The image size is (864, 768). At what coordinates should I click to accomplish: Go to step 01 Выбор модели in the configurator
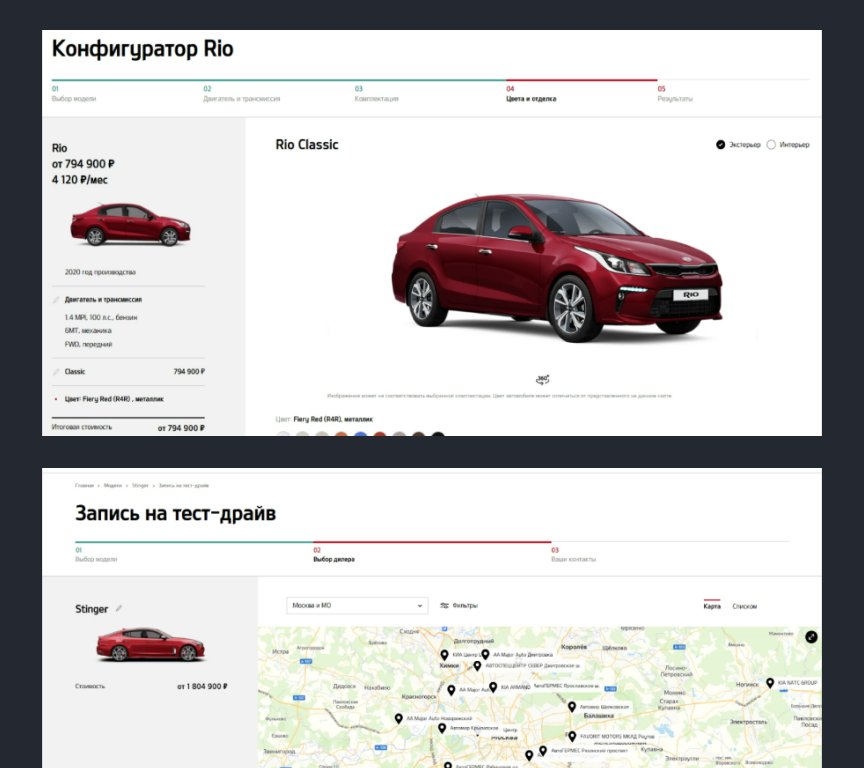tap(74, 94)
